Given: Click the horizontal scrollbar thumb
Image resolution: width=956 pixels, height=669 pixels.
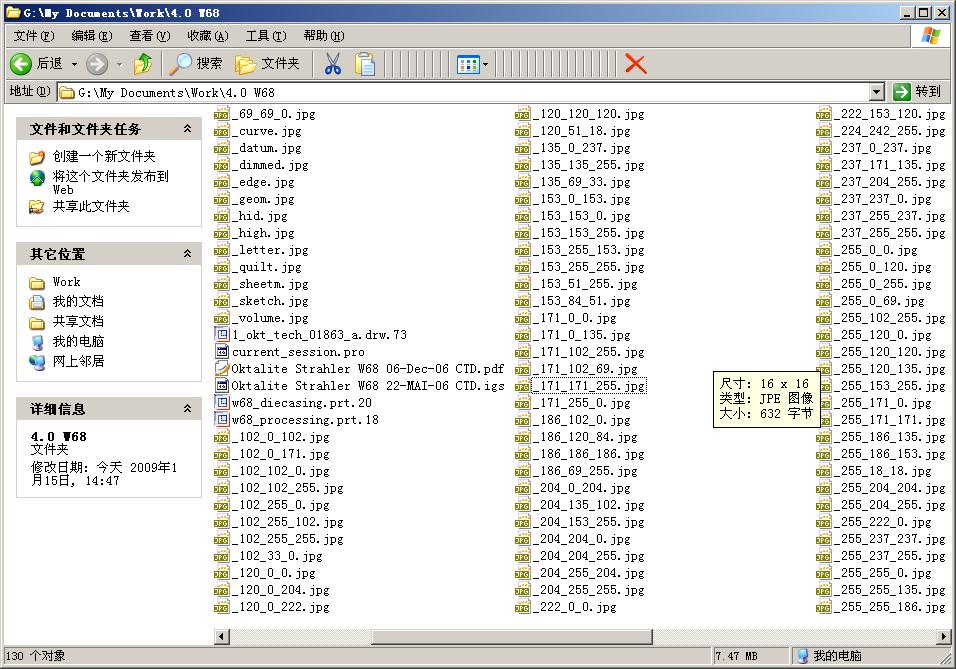Looking at the screenshot, I should pos(512,637).
